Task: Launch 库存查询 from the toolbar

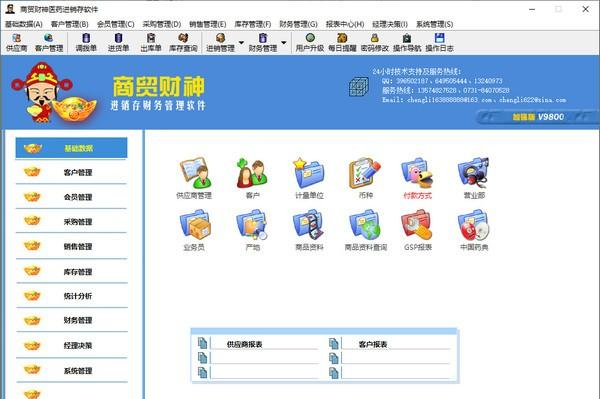Action: click(x=183, y=42)
